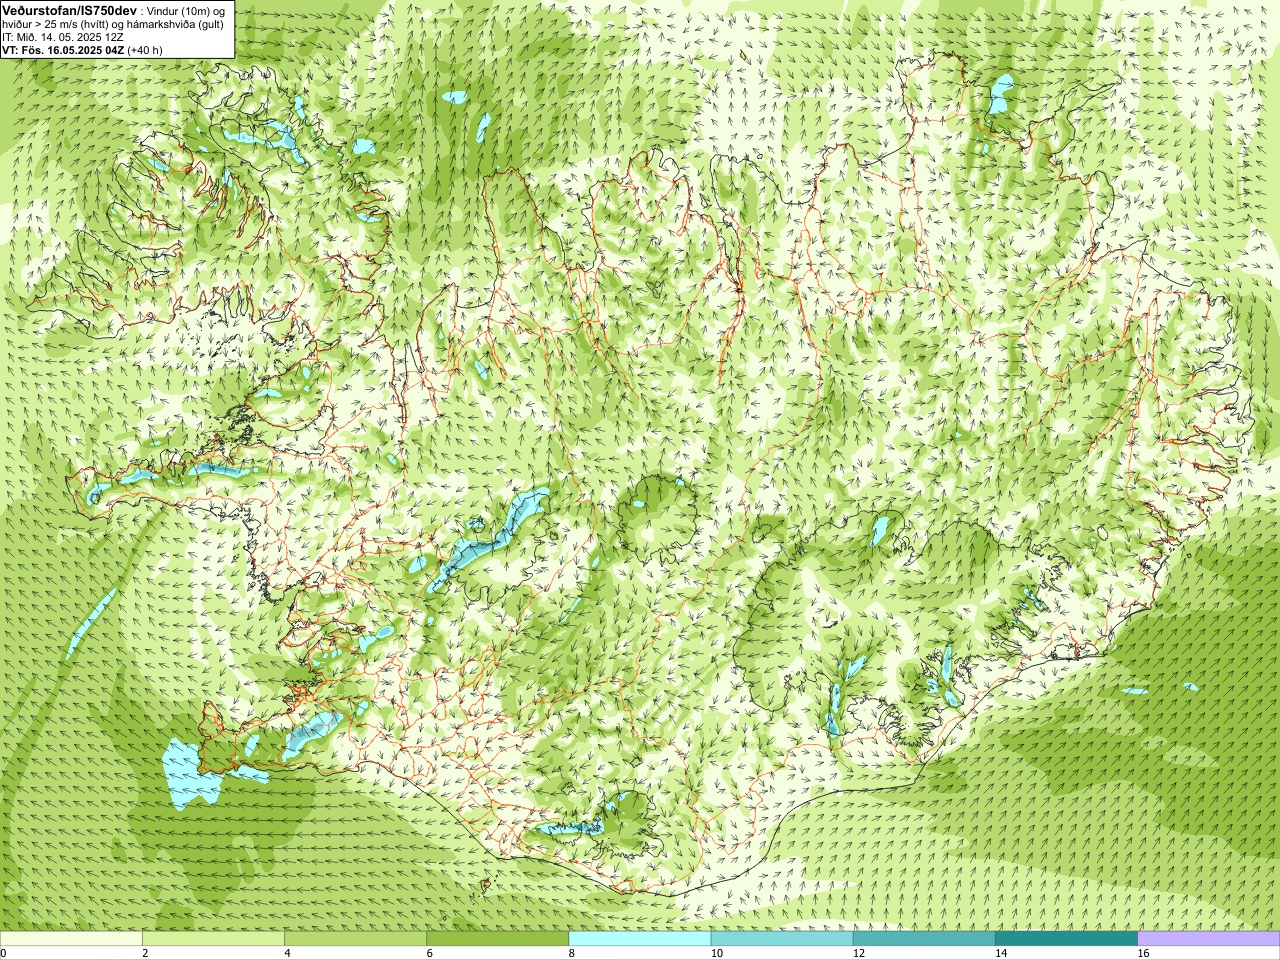Image resolution: width=1280 pixels, height=960 pixels.
Task: Click the legend scale label "6"
Action: 429,953
